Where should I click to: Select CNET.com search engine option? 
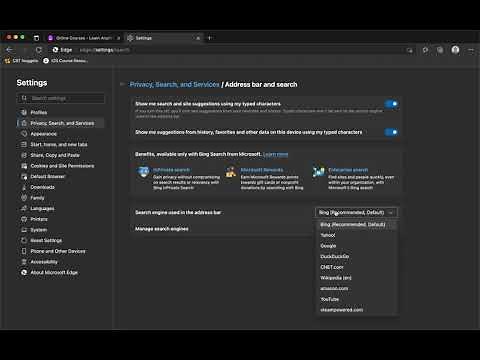tap(357, 267)
